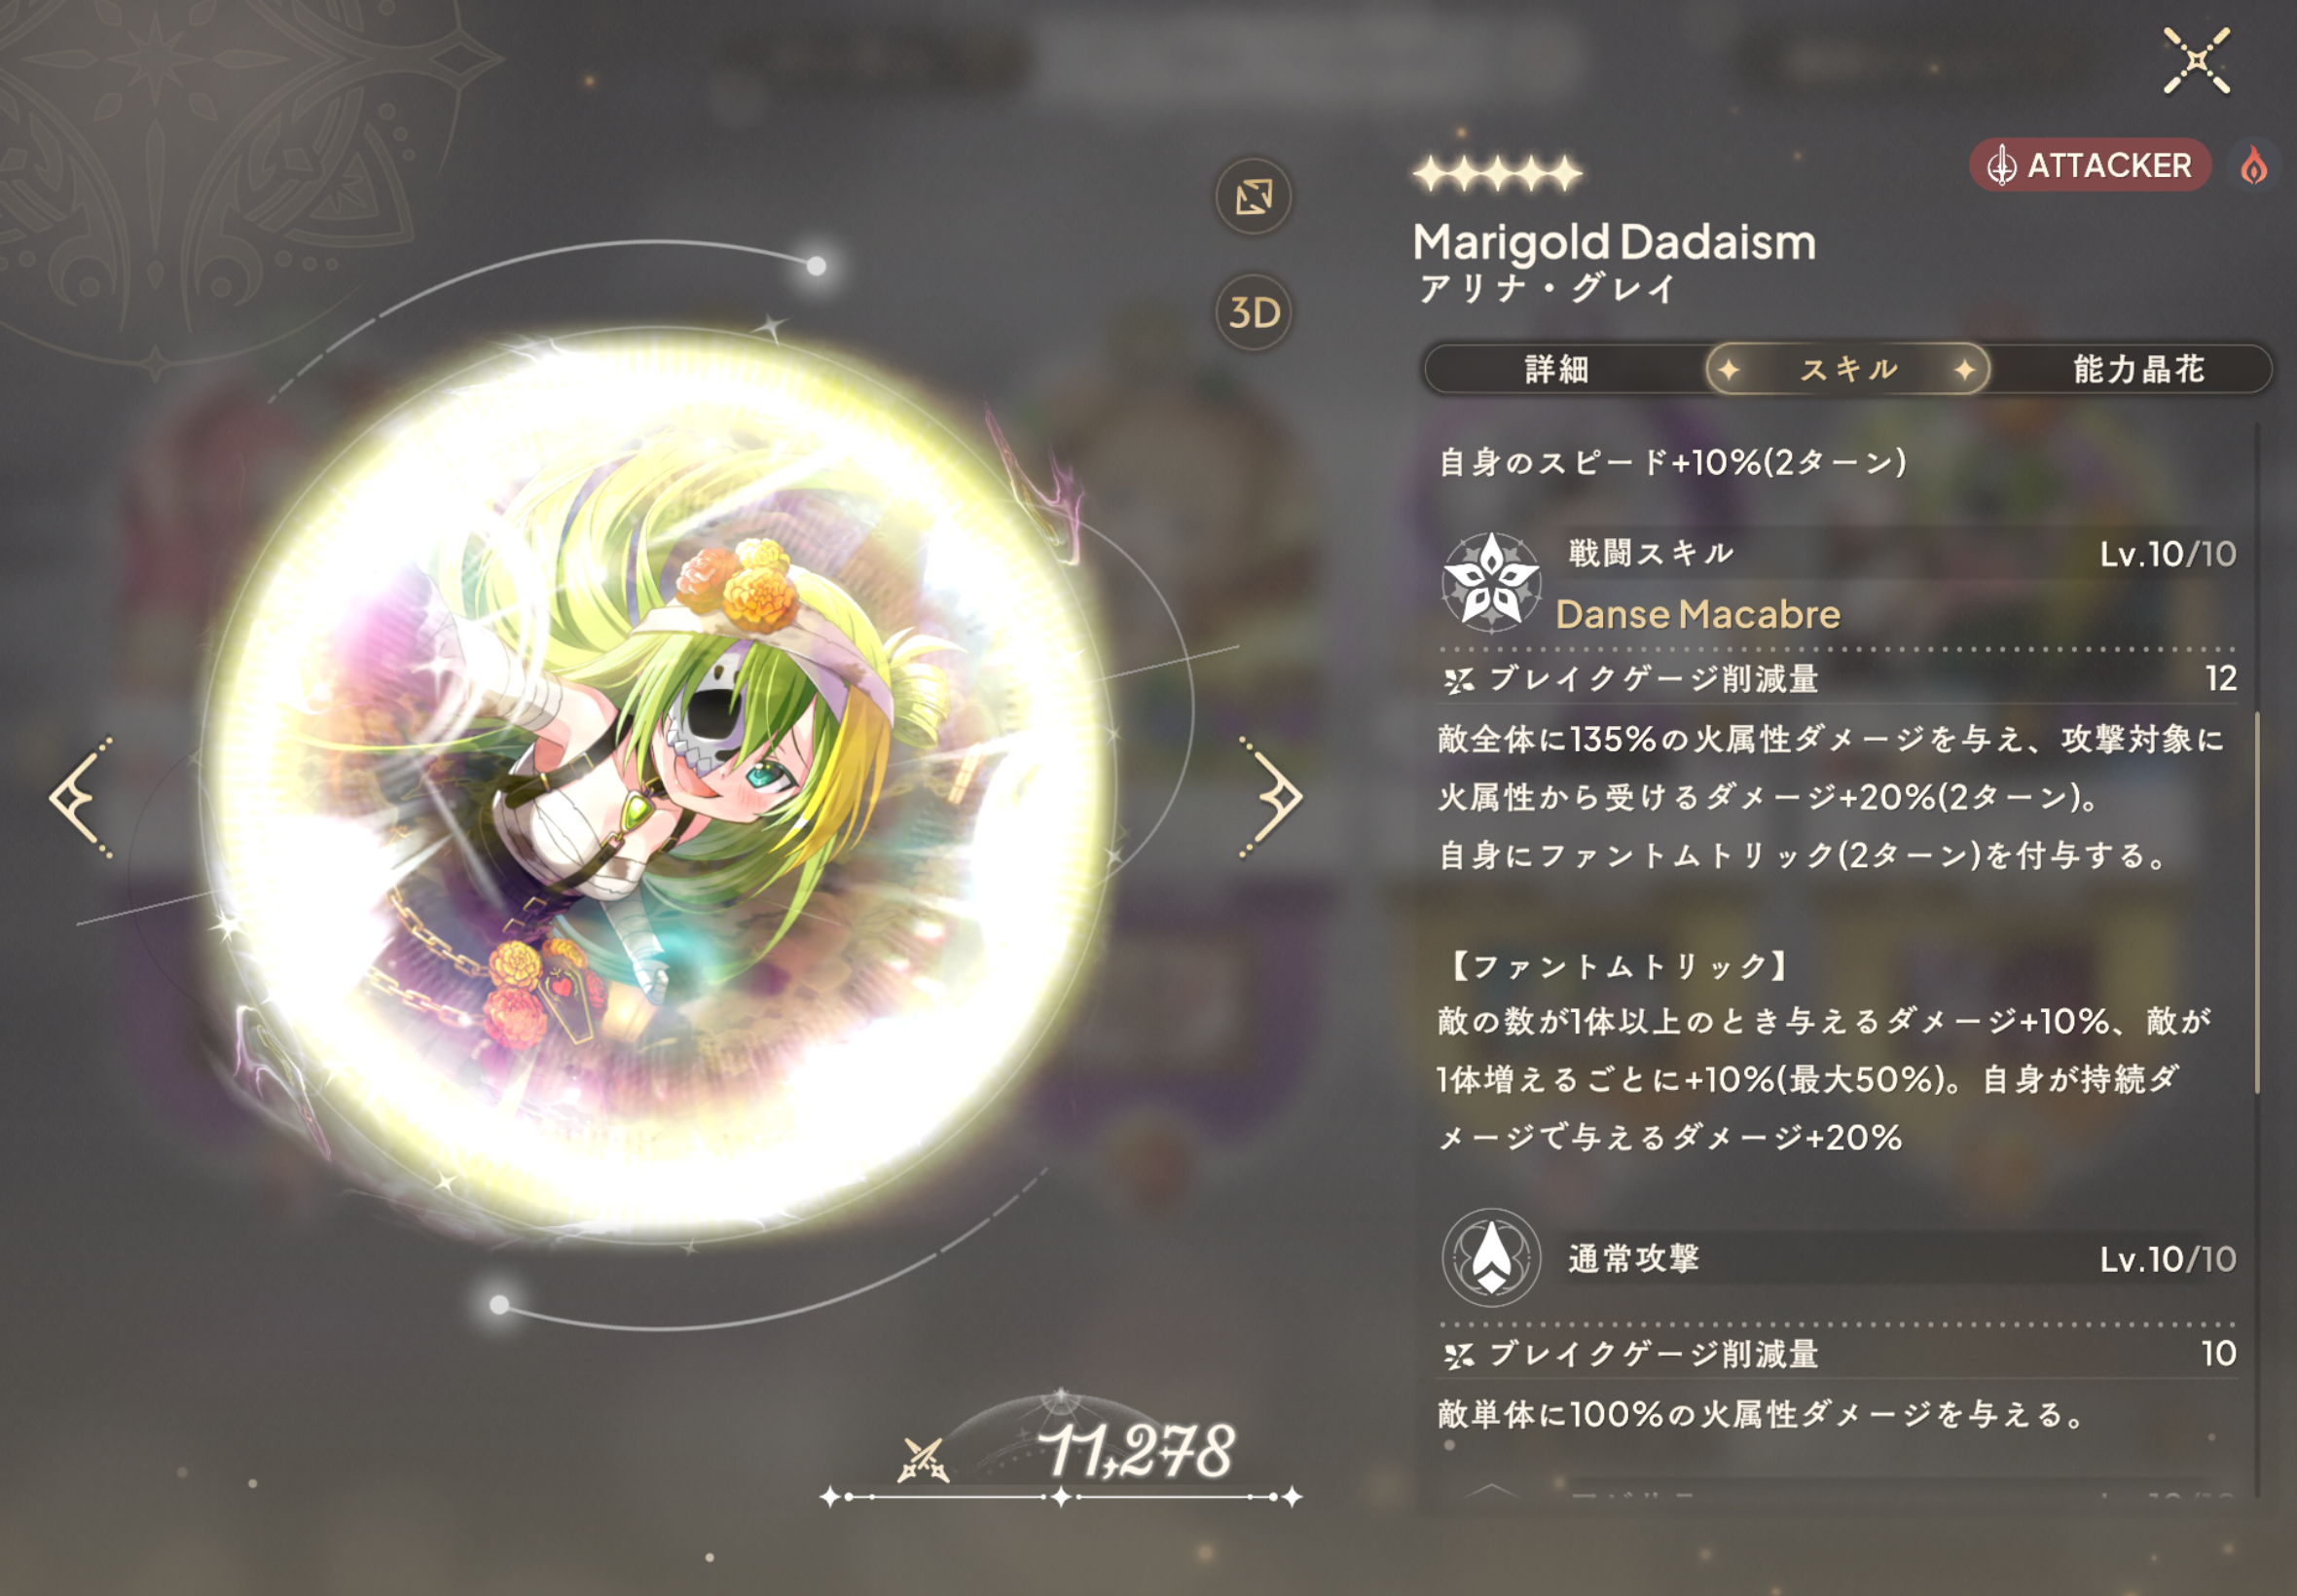This screenshot has width=2297, height=1596.
Task: Open the 能力晶花 tab
Action: (2138, 369)
